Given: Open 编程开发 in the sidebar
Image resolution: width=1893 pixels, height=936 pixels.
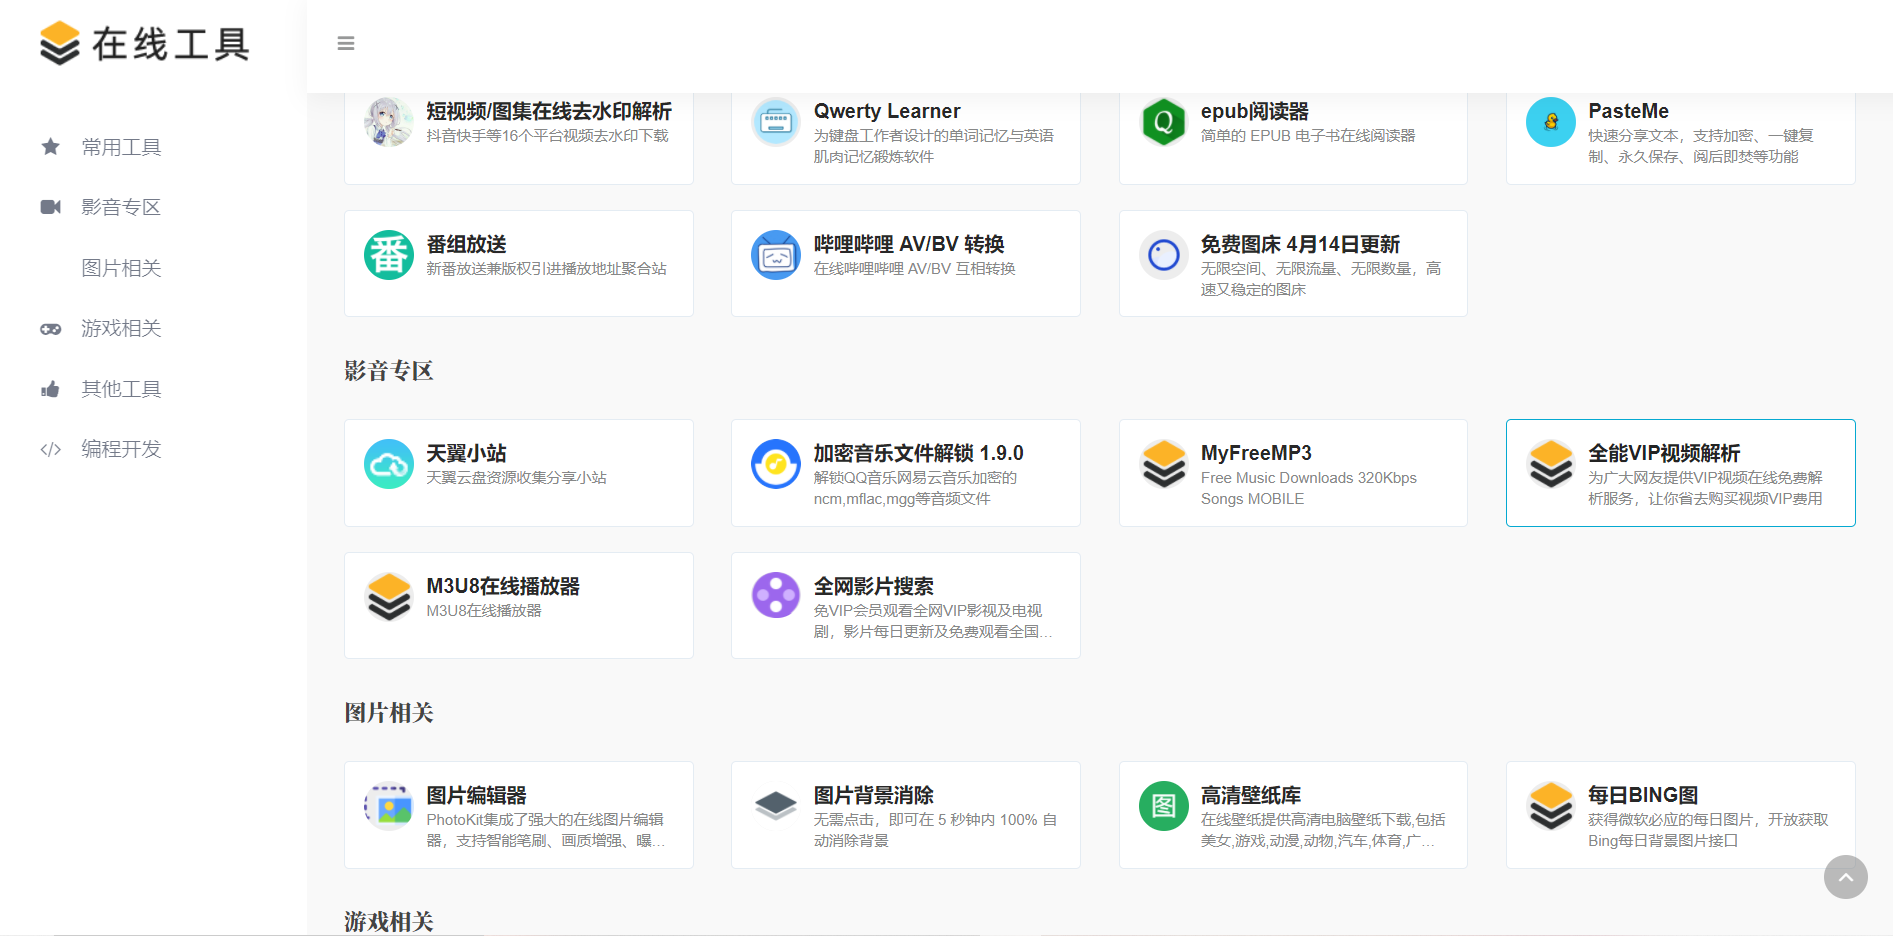Looking at the screenshot, I should [121, 449].
